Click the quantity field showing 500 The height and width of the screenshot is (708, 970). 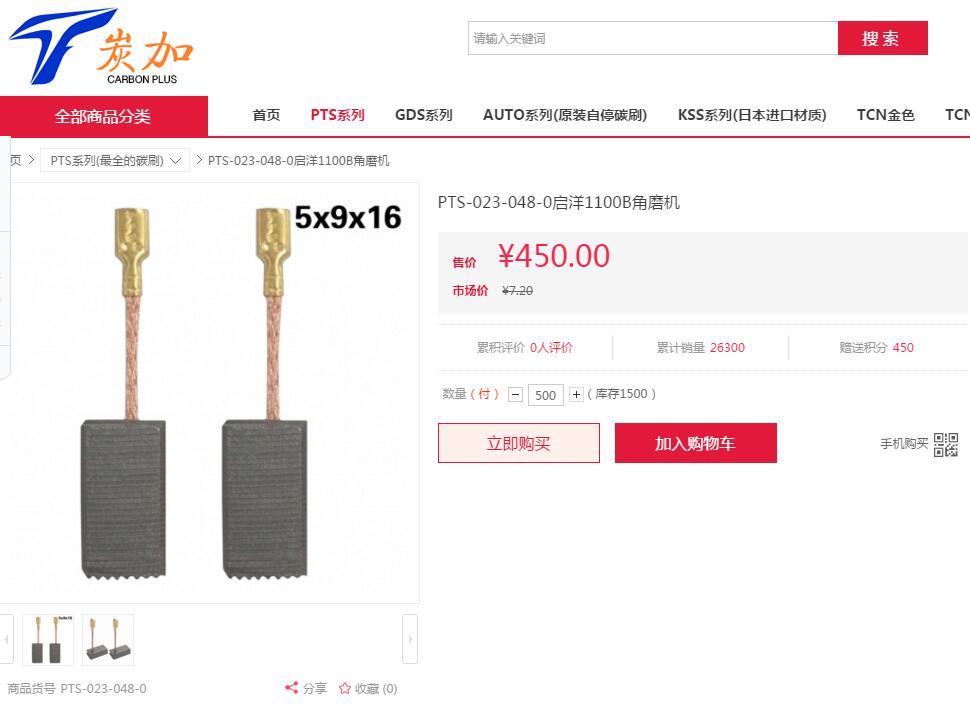546,395
